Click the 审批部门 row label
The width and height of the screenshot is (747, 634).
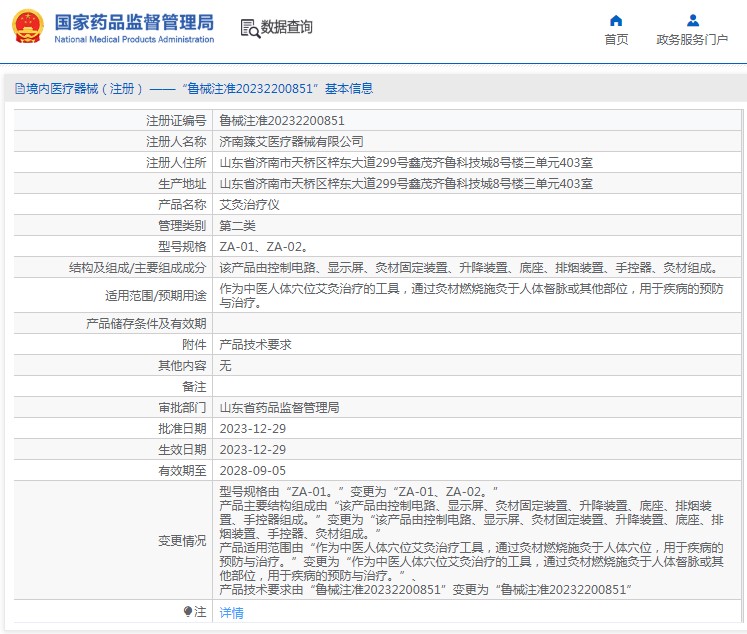tap(182, 407)
